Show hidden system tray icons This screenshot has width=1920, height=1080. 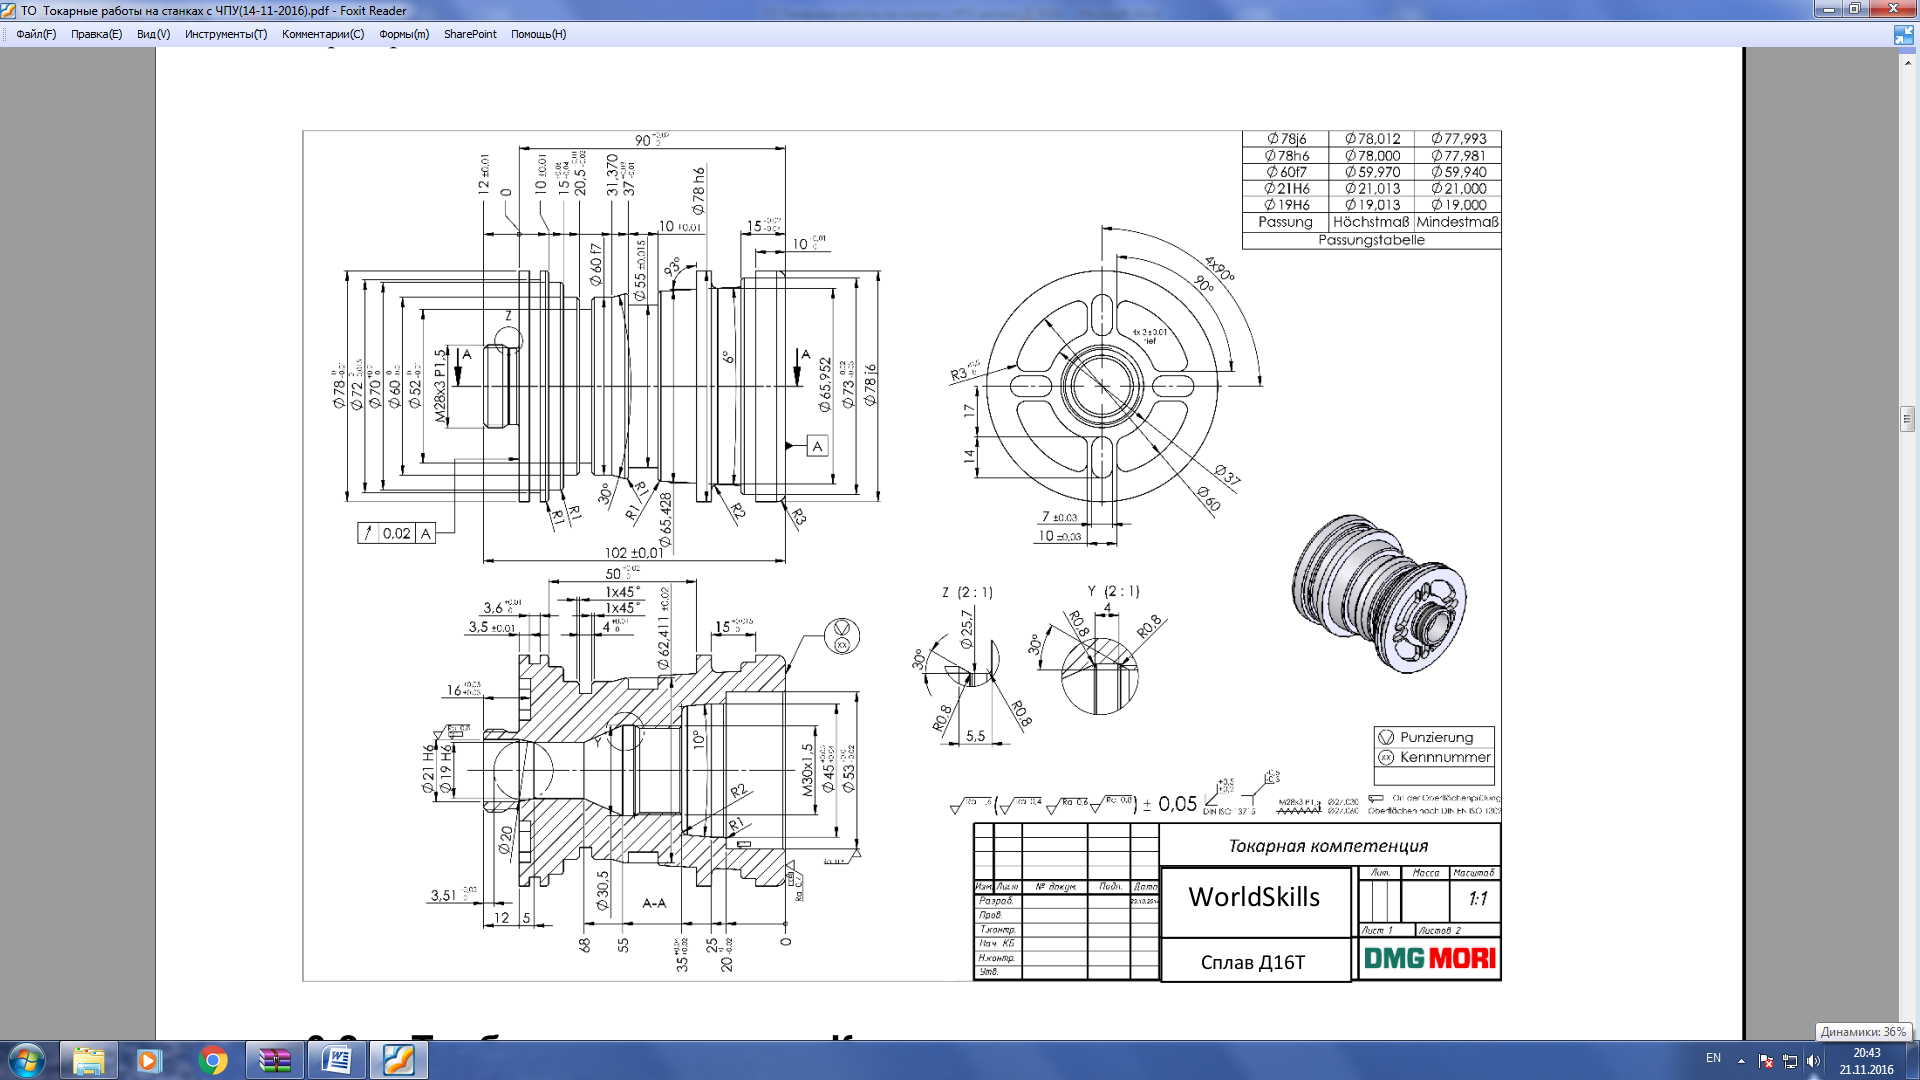(1741, 1061)
